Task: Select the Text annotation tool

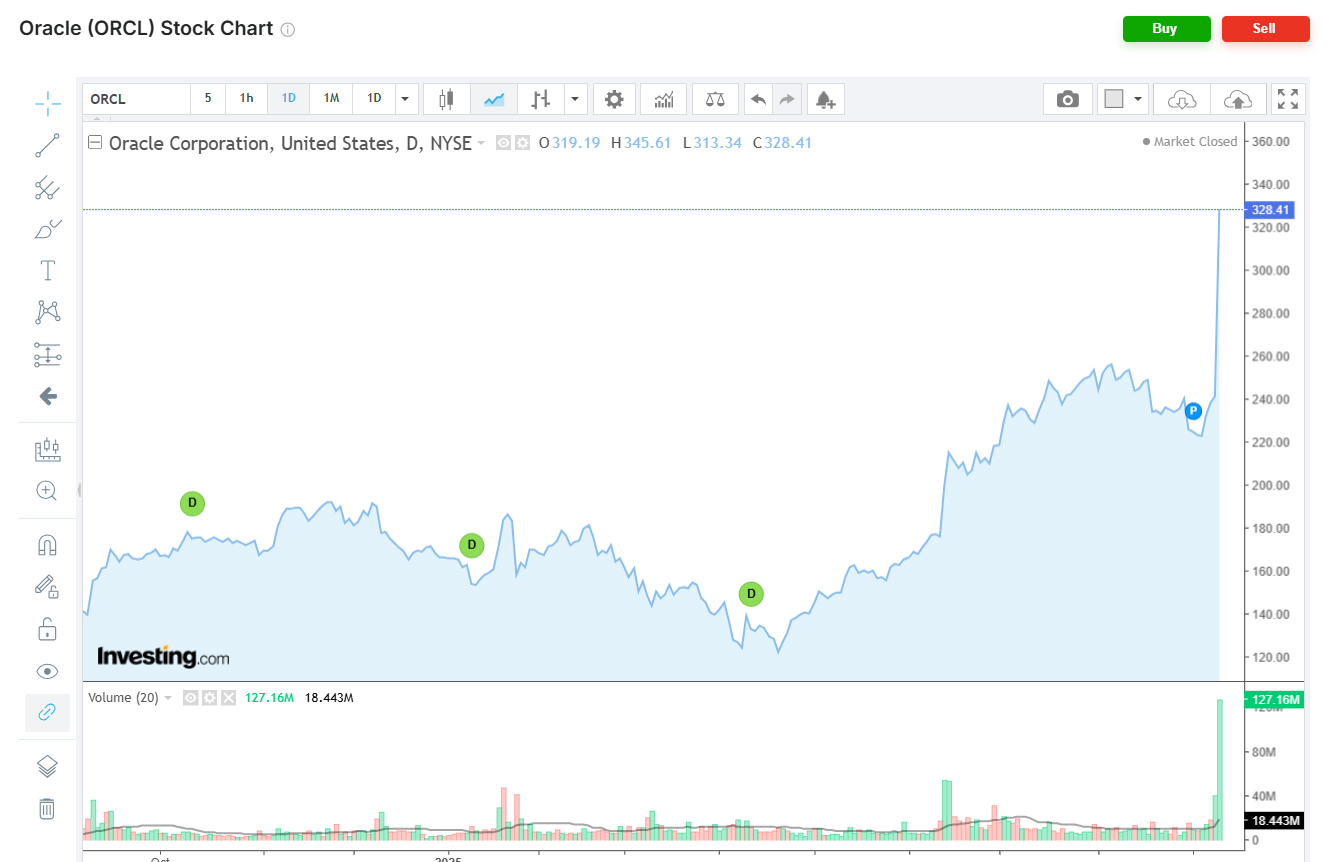Action: coord(47,270)
